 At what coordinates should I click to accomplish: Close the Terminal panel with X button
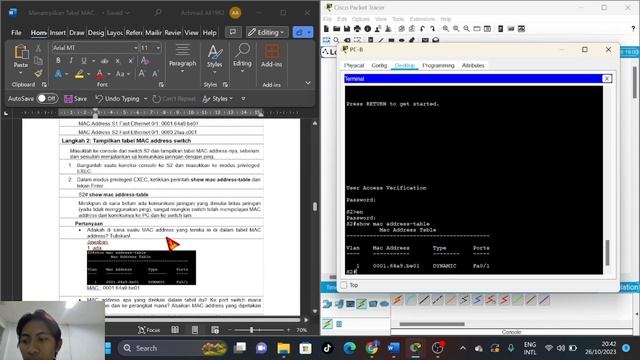click(x=607, y=78)
